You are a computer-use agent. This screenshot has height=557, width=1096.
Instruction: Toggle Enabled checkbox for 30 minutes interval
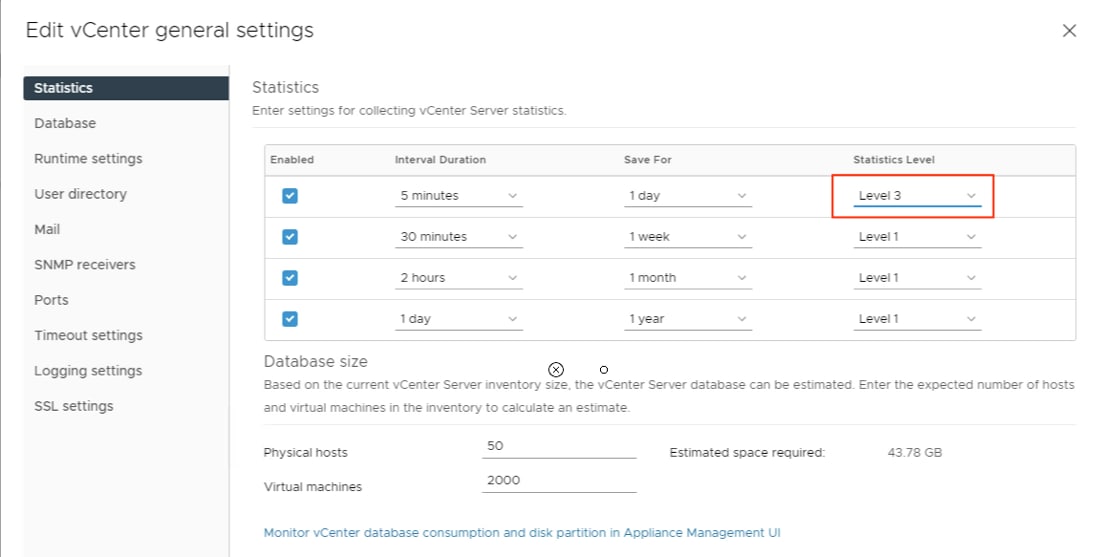[290, 237]
